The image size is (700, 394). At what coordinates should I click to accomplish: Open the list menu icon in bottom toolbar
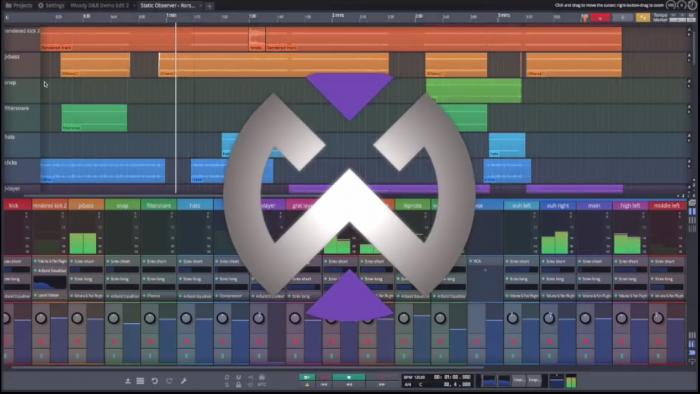pos(140,381)
